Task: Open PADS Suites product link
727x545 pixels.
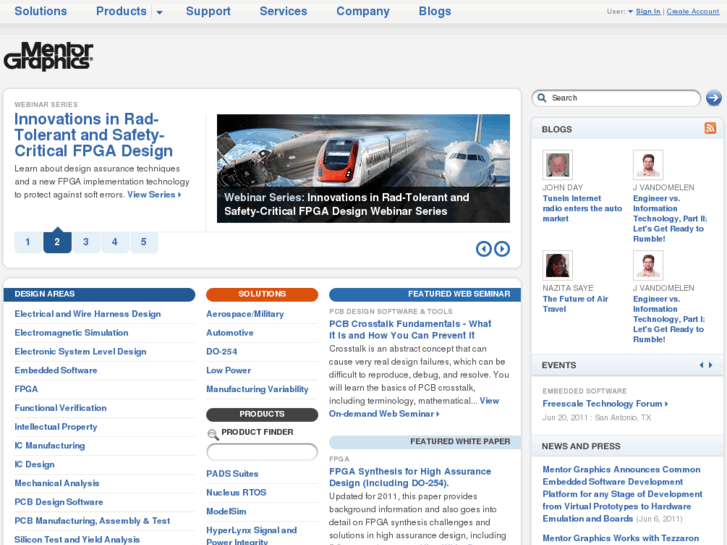Action: 232,474
